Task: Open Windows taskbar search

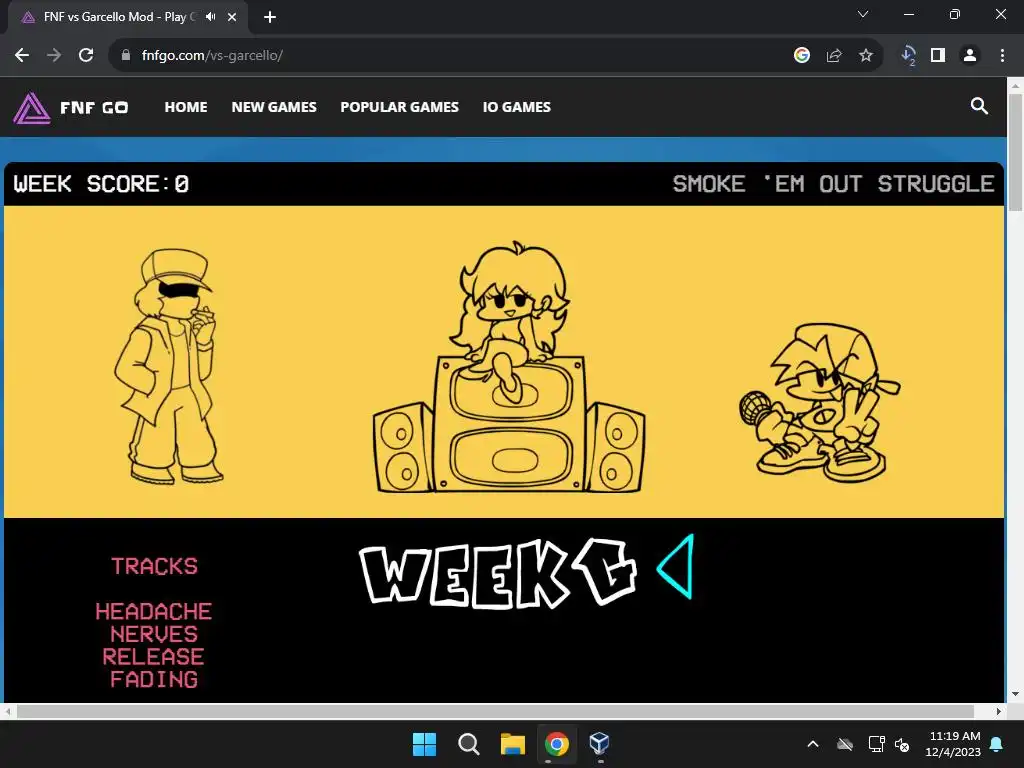Action: click(x=468, y=744)
